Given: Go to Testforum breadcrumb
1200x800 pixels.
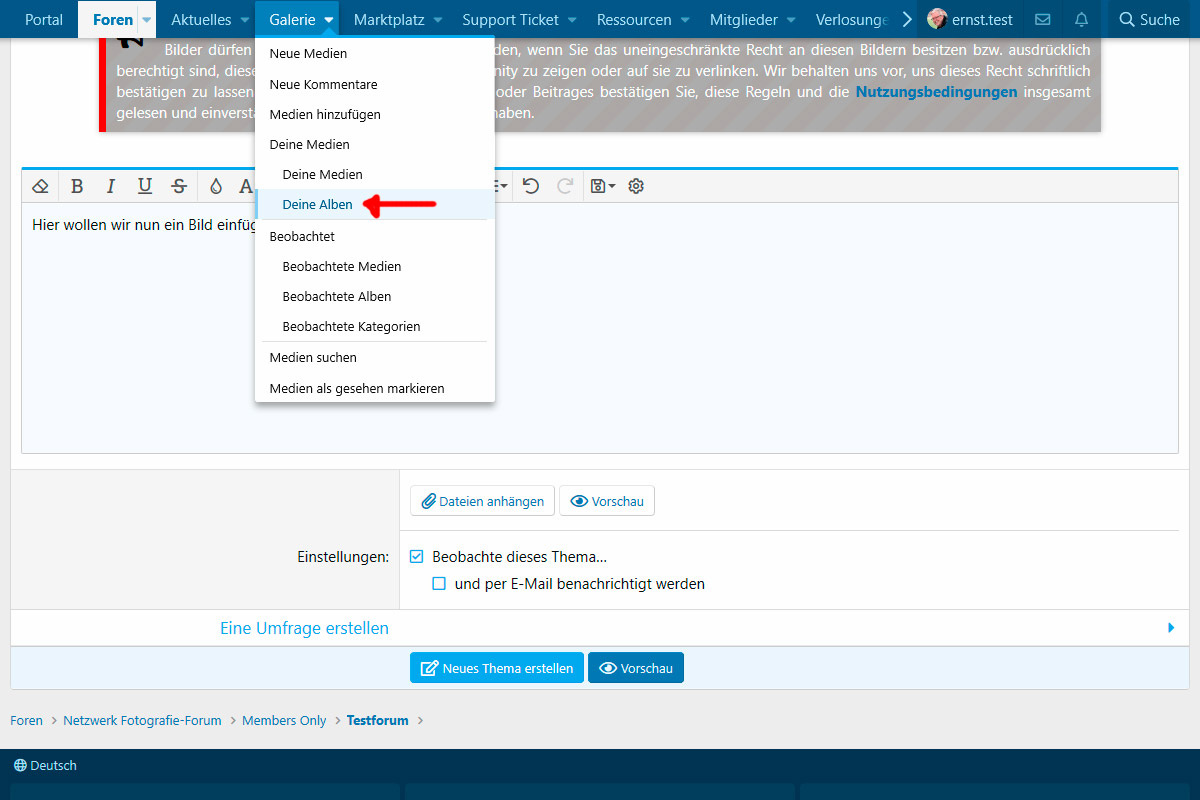Looking at the screenshot, I should tap(380, 720).
